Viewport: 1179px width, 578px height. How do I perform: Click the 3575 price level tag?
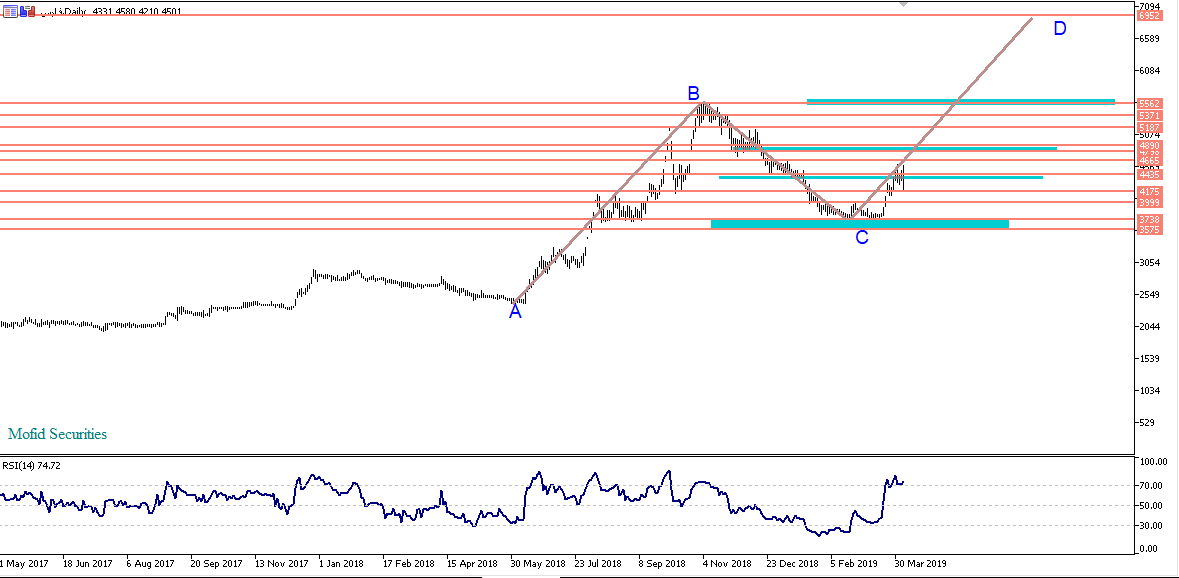tap(1149, 230)
